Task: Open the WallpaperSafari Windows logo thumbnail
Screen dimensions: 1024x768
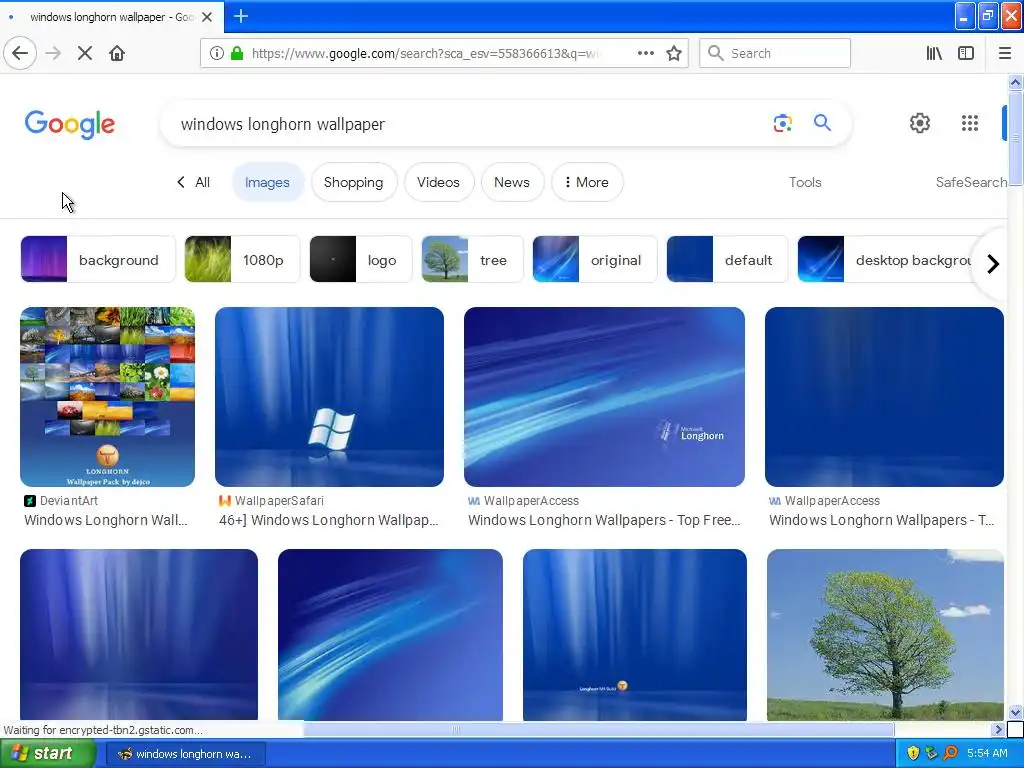Action: coord(329,396)
